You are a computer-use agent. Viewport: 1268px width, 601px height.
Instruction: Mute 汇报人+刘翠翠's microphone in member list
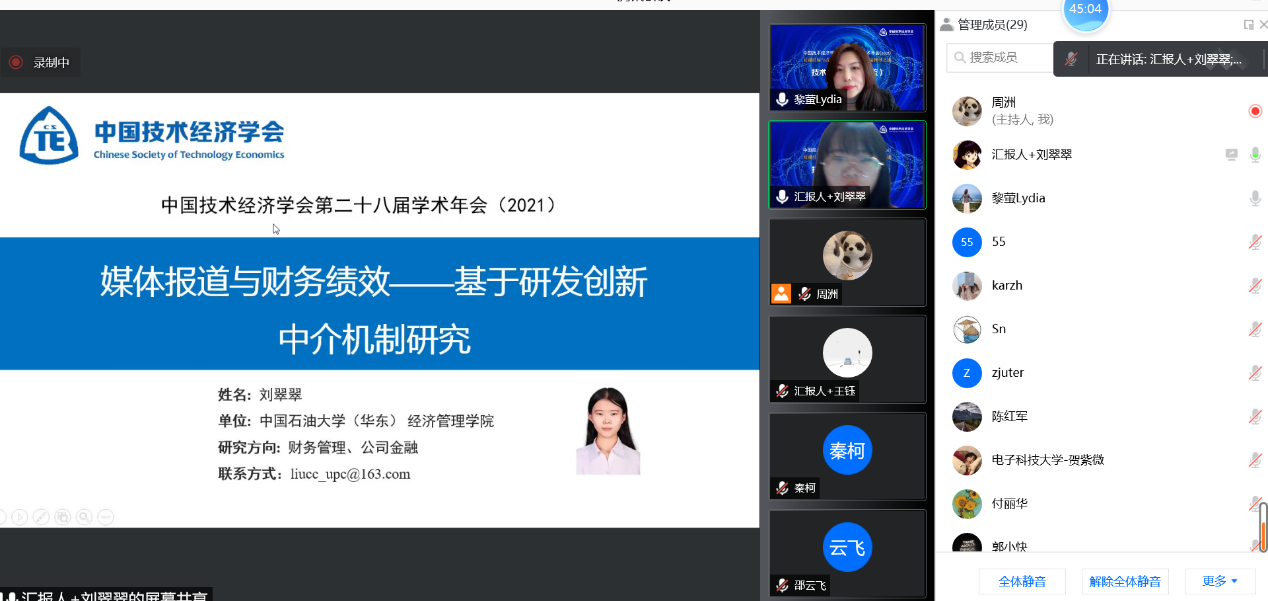coord(1255,155)
